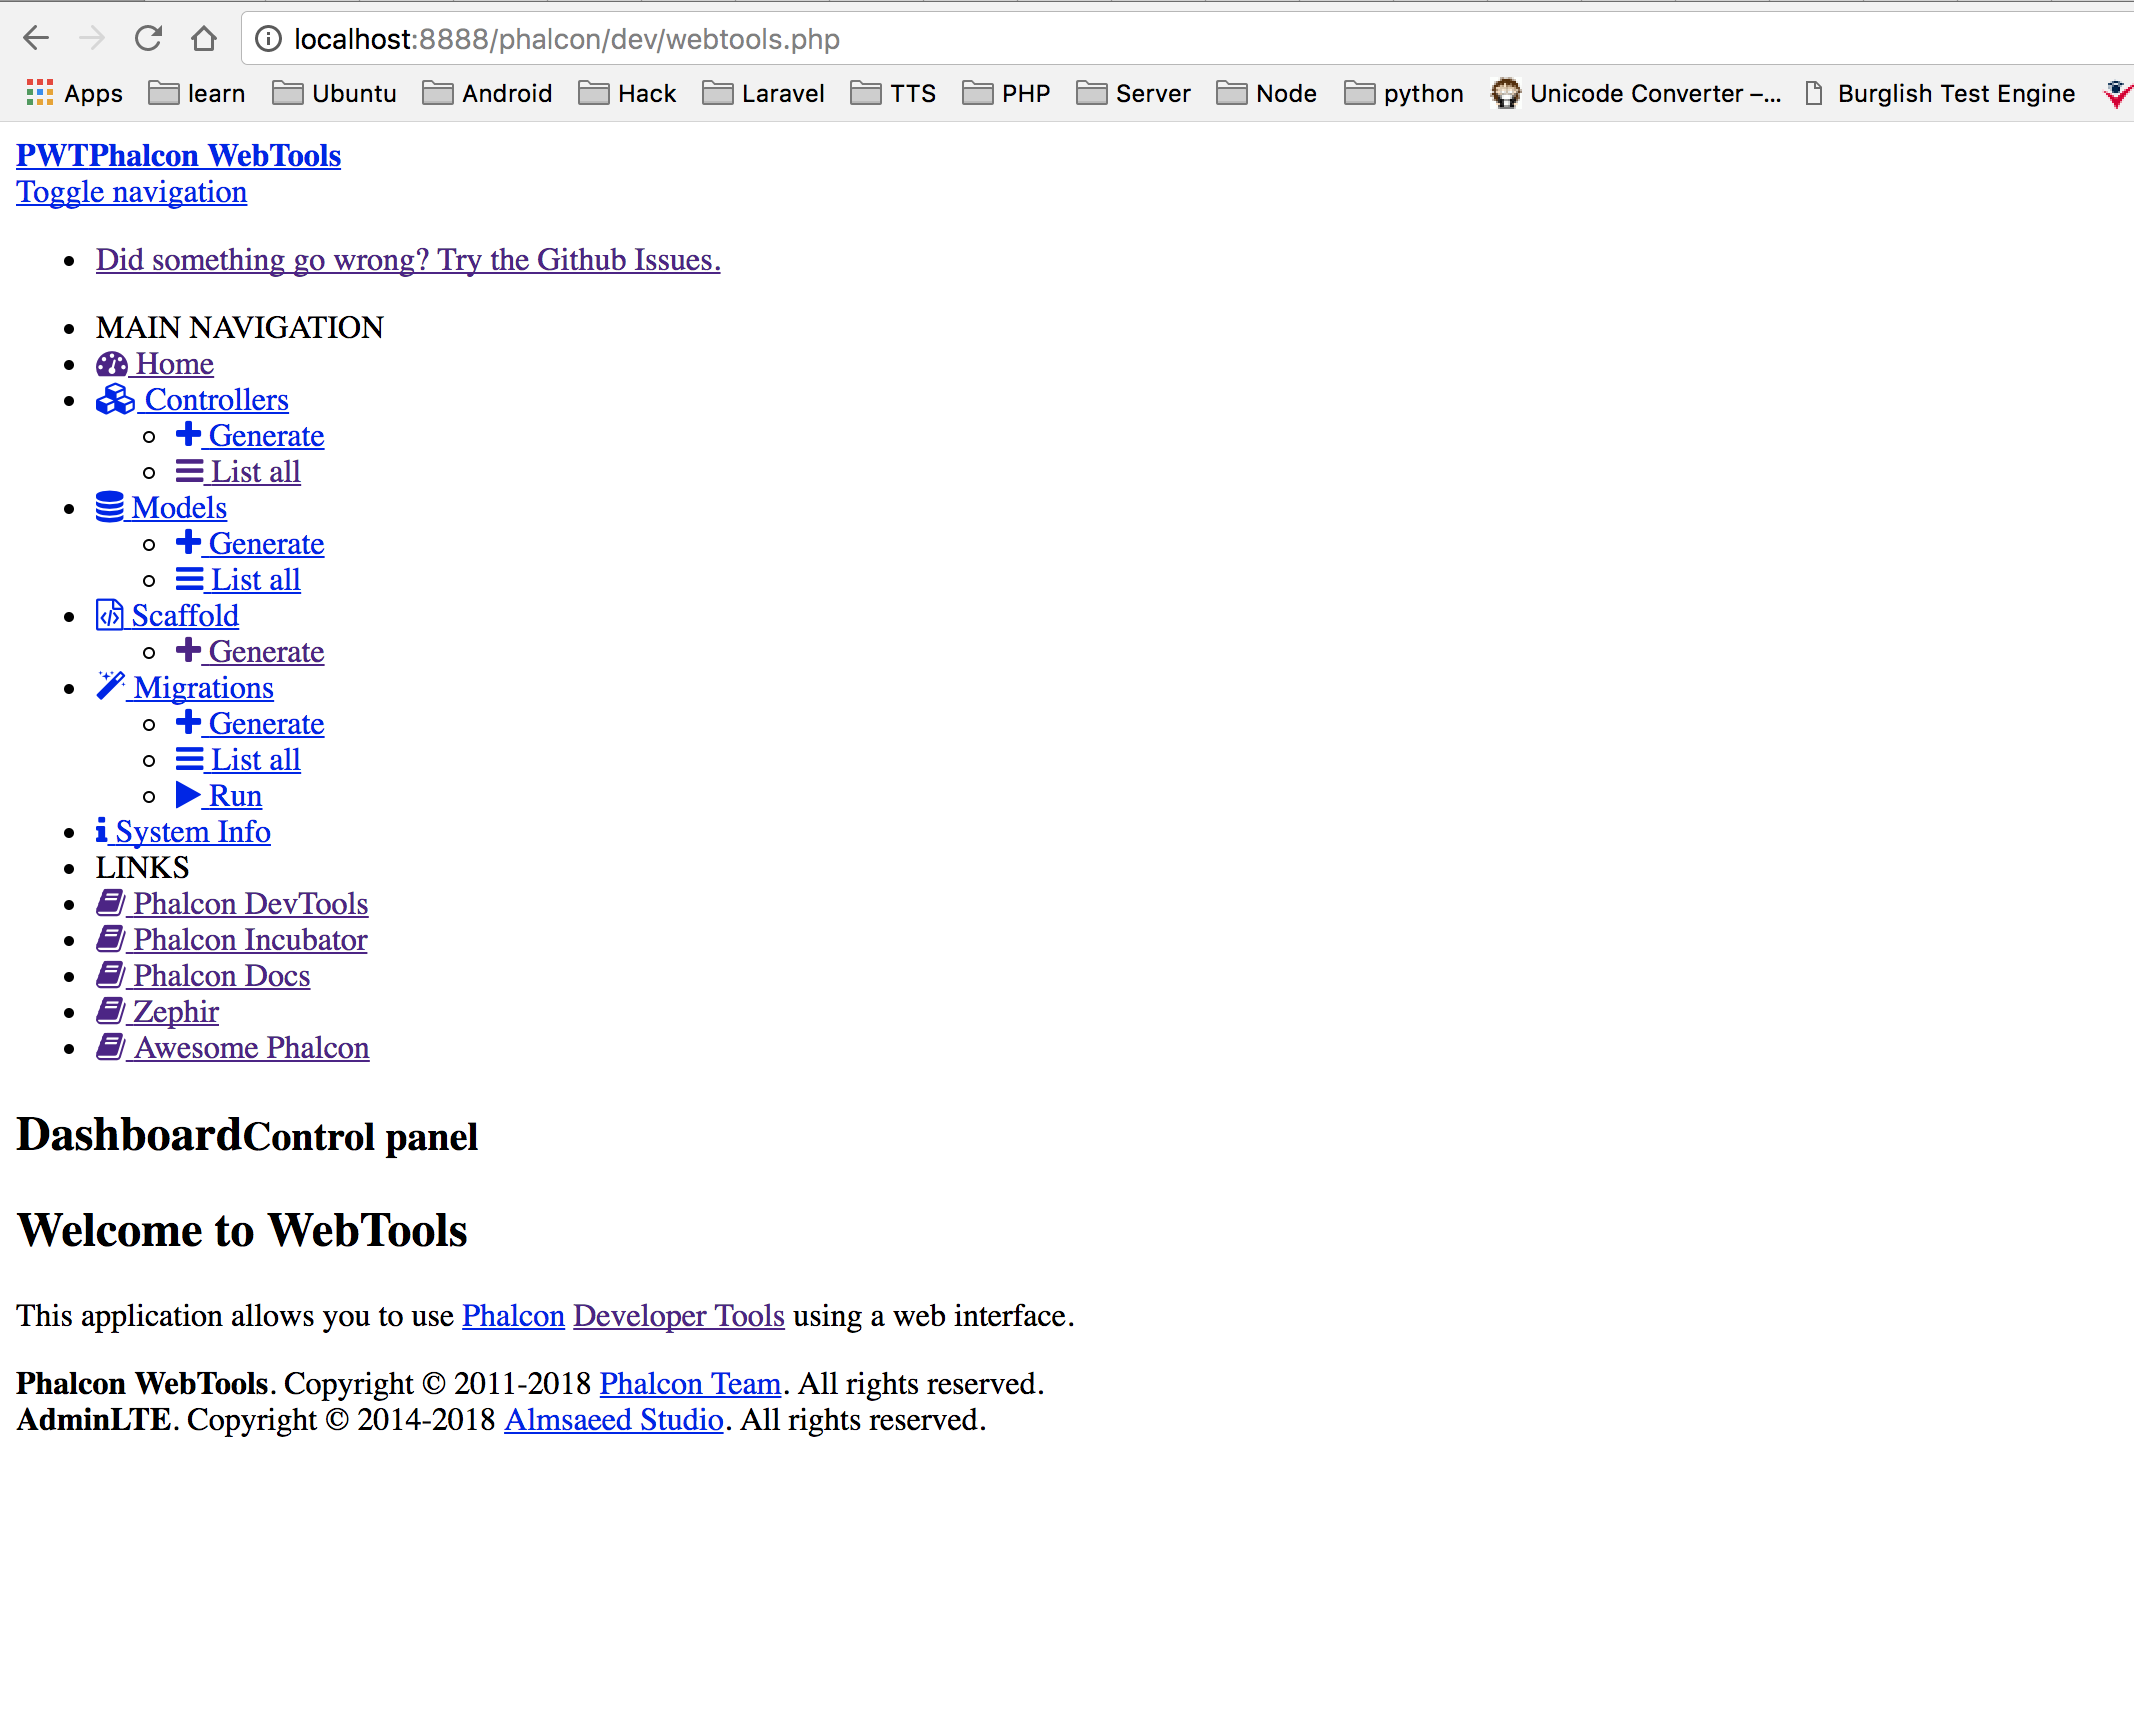Reload the page with browser refresh button

click(148, 39)
